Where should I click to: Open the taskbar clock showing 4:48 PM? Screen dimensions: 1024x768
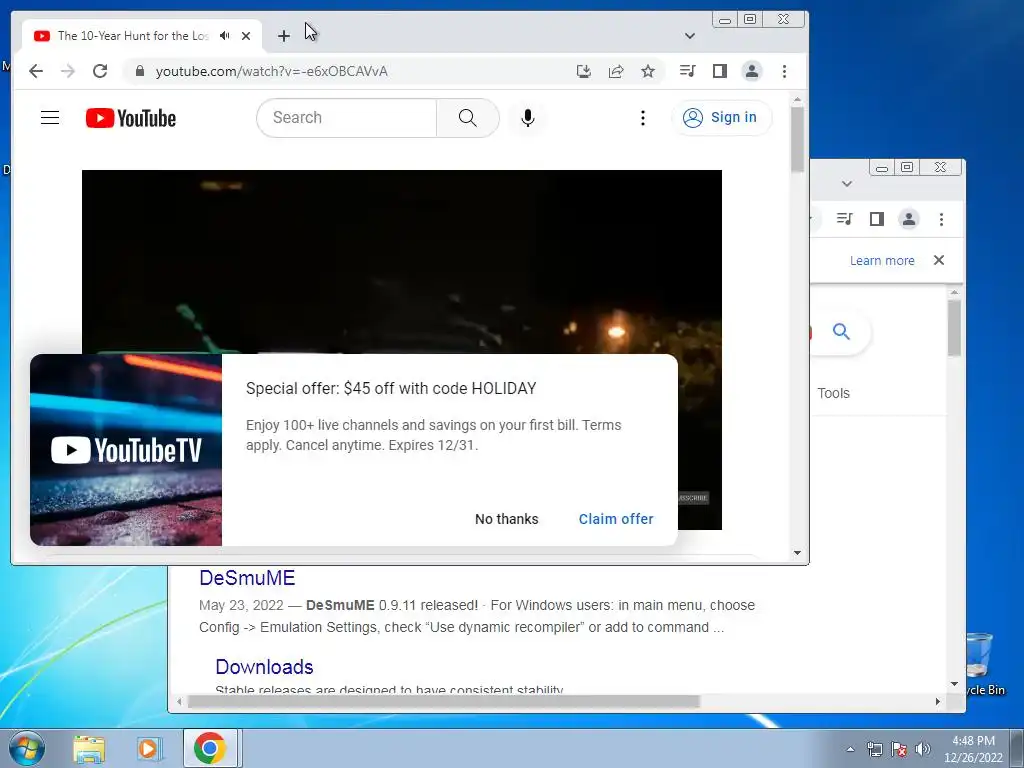(973, 749)
